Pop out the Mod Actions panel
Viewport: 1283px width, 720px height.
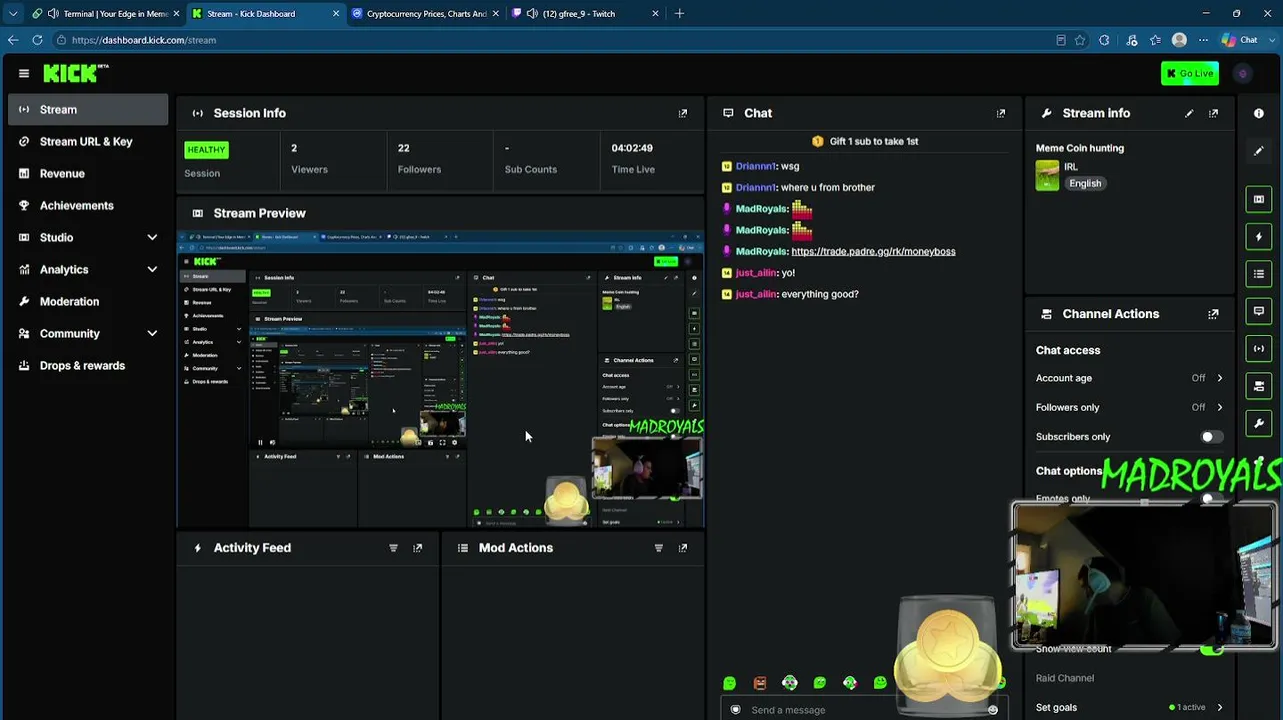click(683, 548)
